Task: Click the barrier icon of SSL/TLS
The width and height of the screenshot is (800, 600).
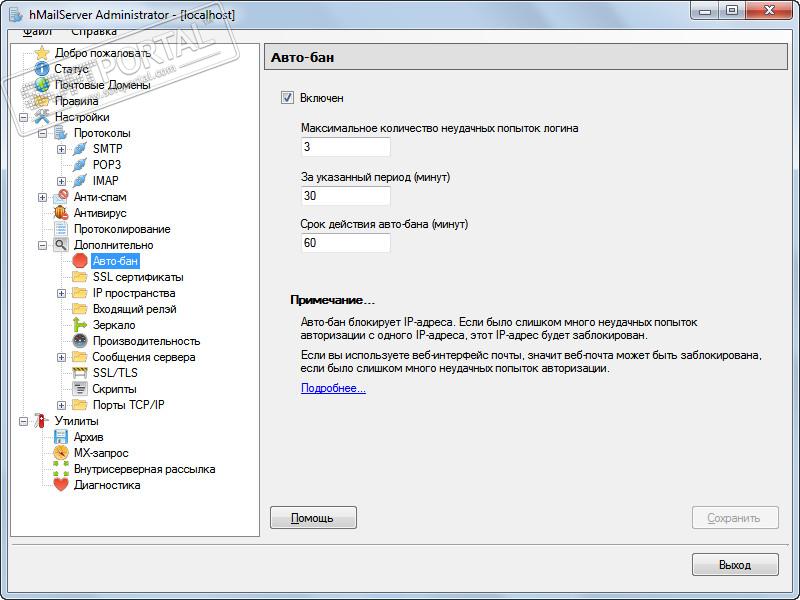Action: [x=80, y=373]
